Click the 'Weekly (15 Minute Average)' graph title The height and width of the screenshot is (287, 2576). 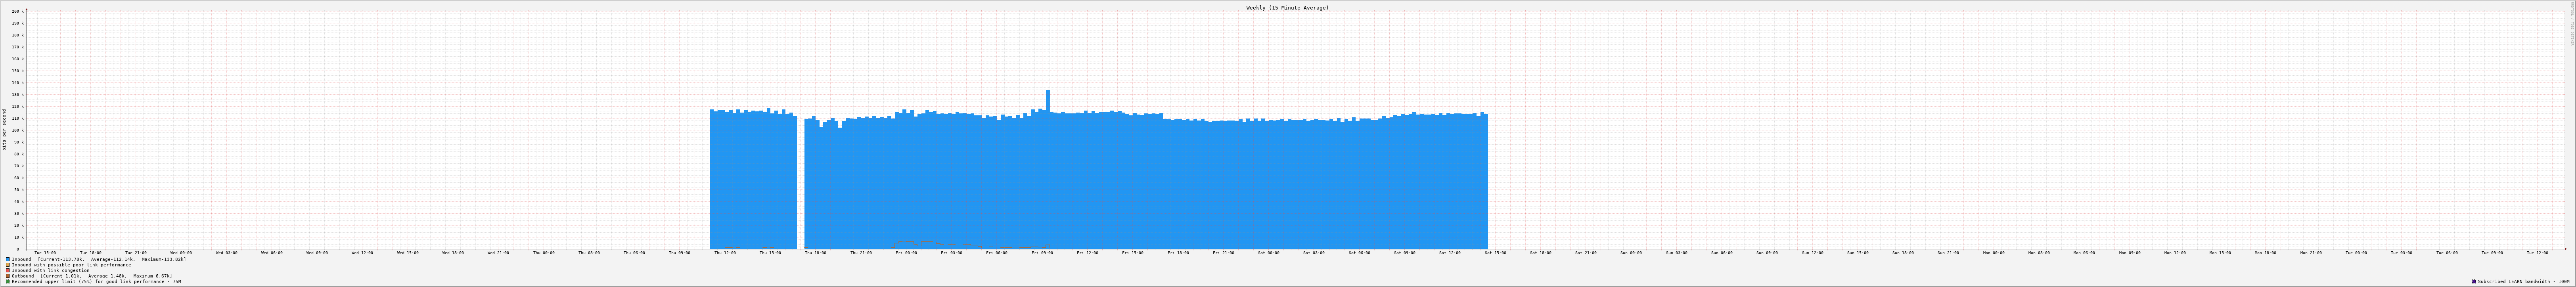[x=1287, y=7]
